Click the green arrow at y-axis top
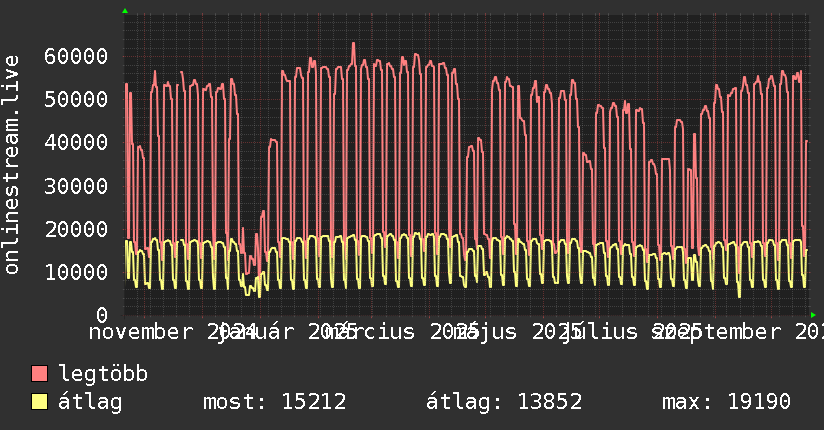This screenshot has height=430, width=824. [125, 11]
